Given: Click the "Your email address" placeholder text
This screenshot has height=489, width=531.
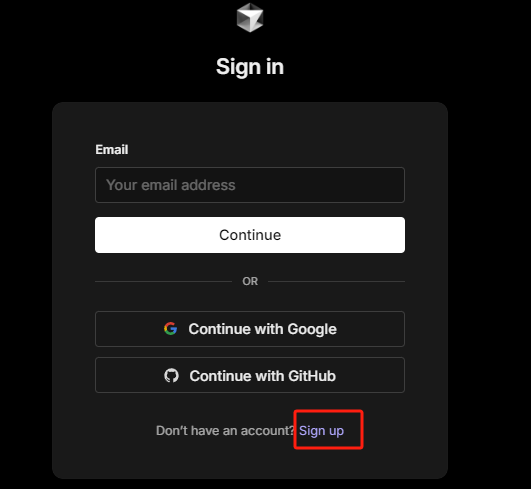Looking at the screenshot, I should click(x=171, y=185).
